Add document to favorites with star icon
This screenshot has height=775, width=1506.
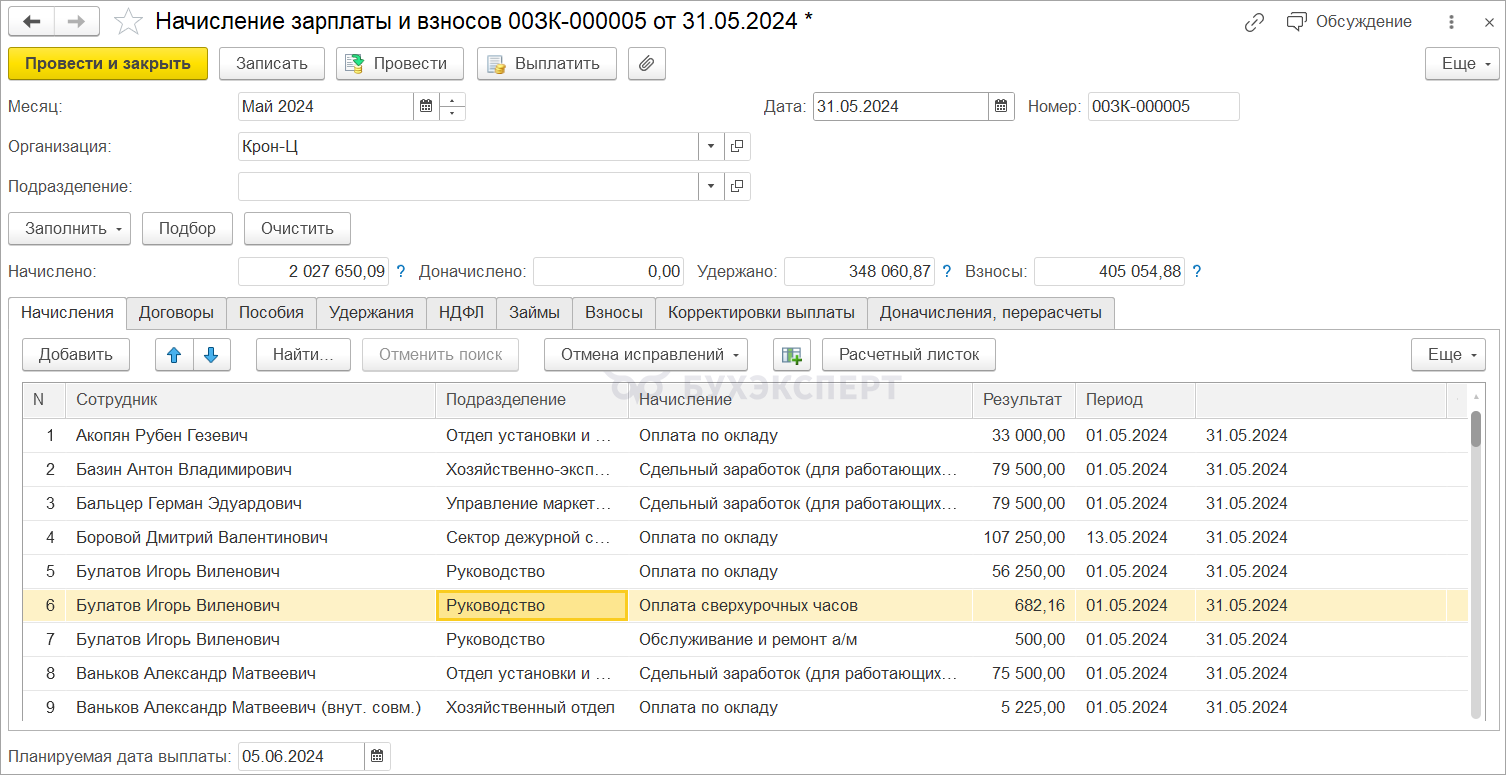(128, 21)
